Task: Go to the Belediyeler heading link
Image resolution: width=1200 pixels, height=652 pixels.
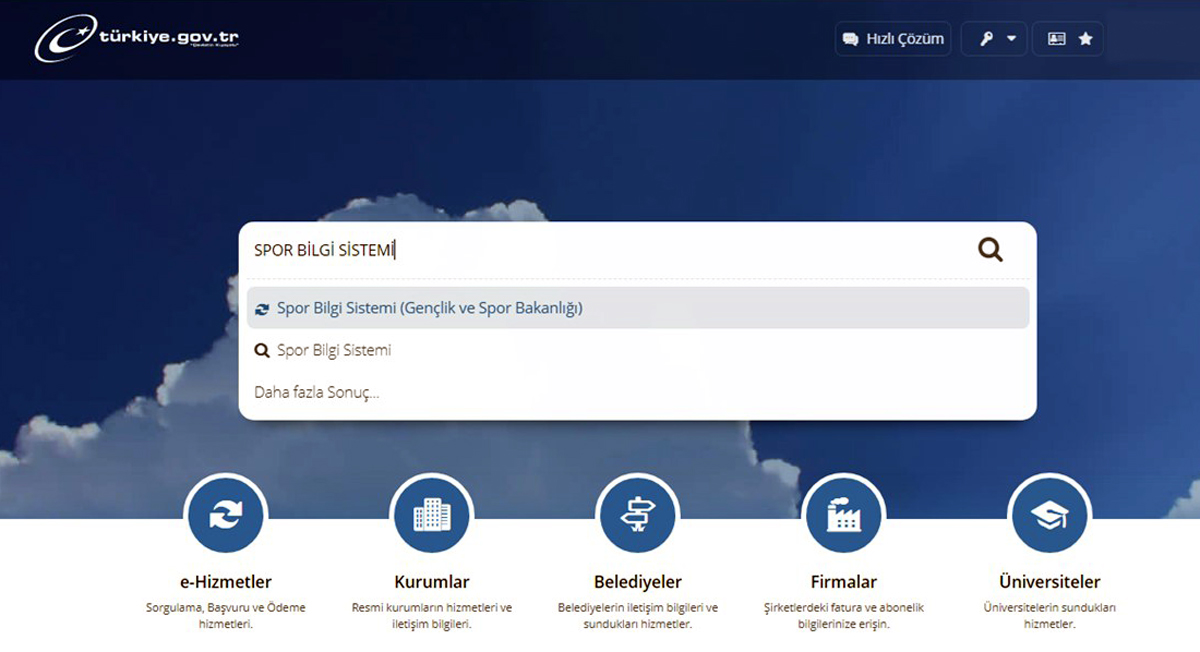Action: pos(638,582)
